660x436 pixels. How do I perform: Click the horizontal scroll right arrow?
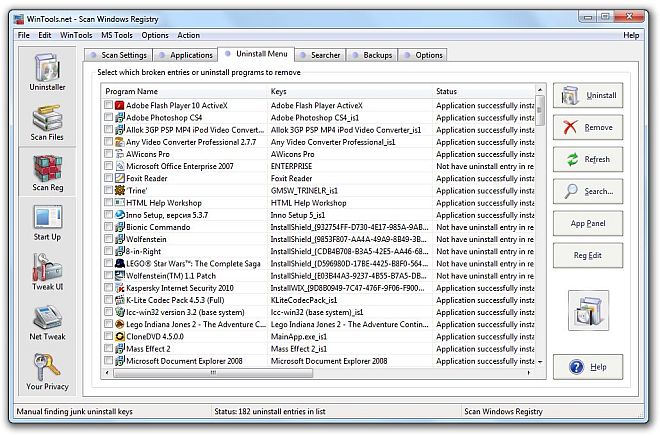point(529,373)
